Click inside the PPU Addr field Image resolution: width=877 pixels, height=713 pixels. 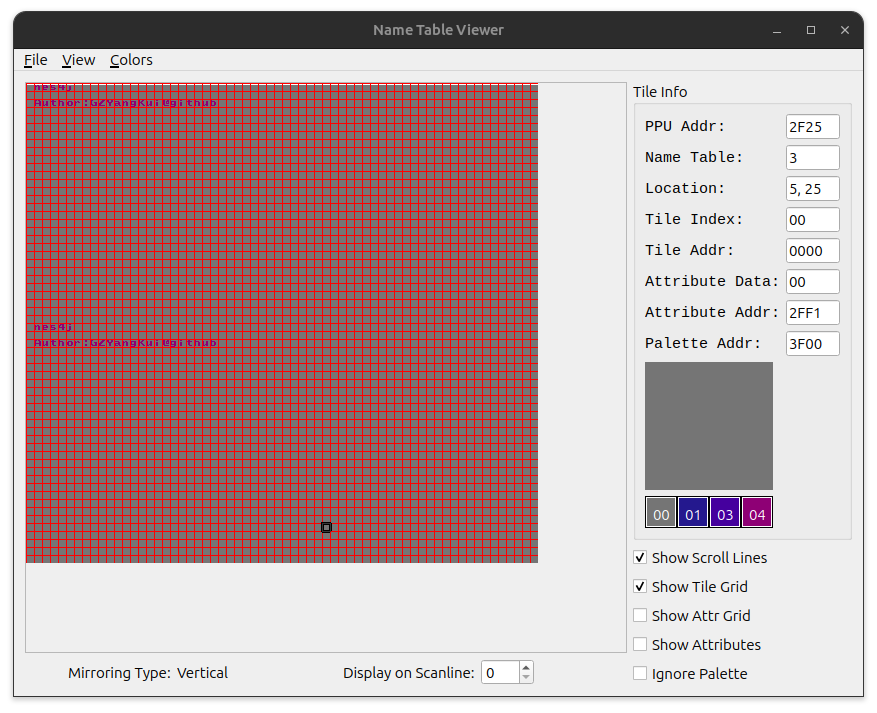[812, 126]
